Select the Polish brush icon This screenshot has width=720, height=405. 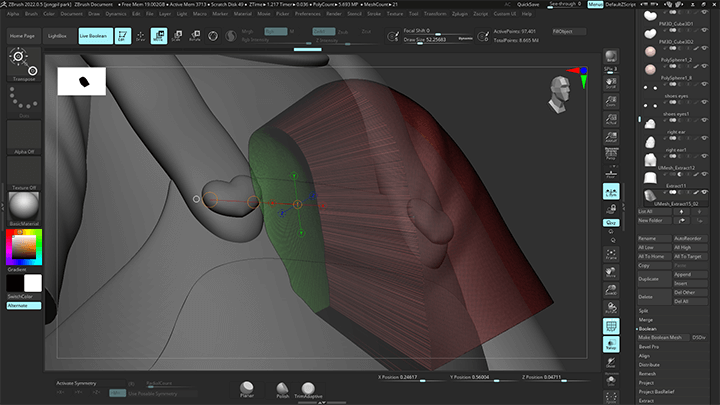[x=282, y=390]
